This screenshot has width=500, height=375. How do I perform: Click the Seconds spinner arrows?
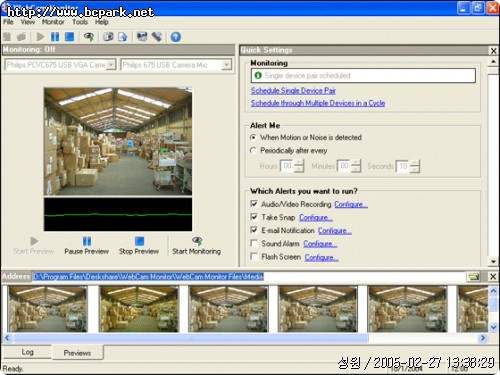pos(415,166)
